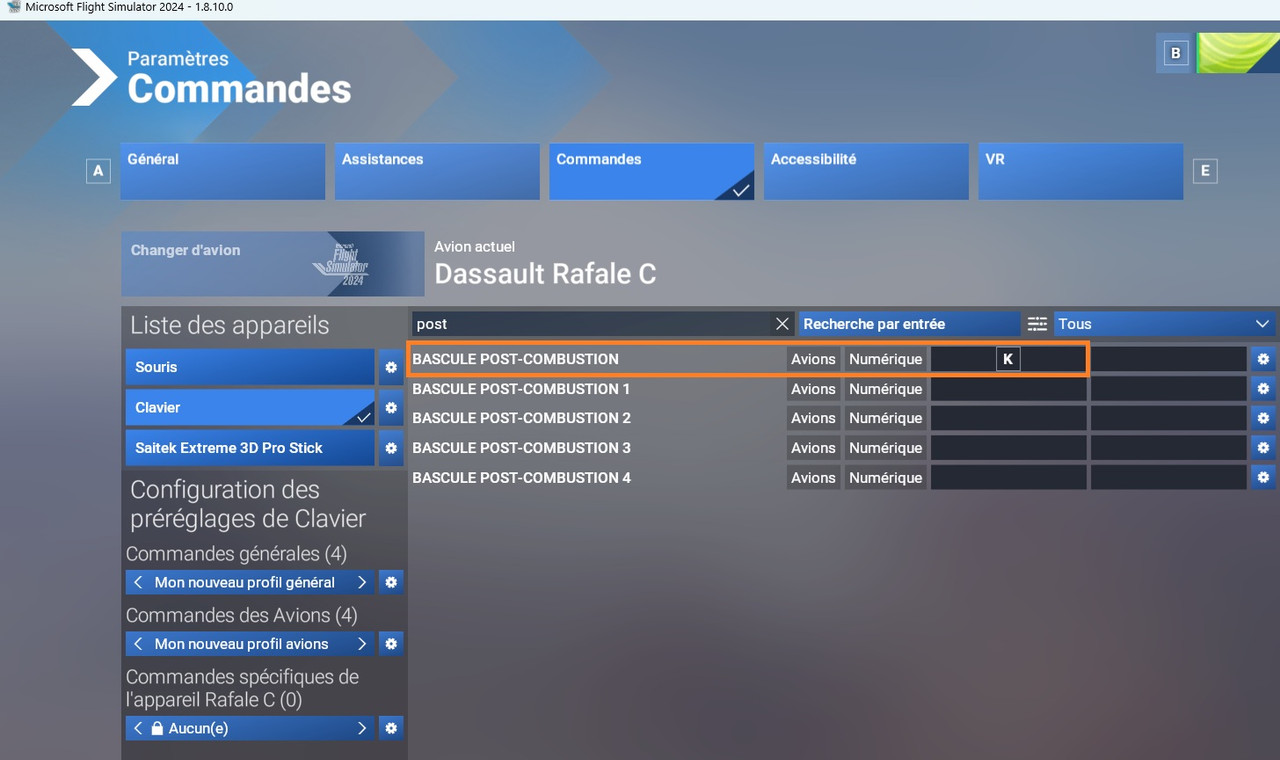The height and width of the screenshot is (760, 1280).
Task: Click the E key next-tab icon
Action: click(1204, 171)
